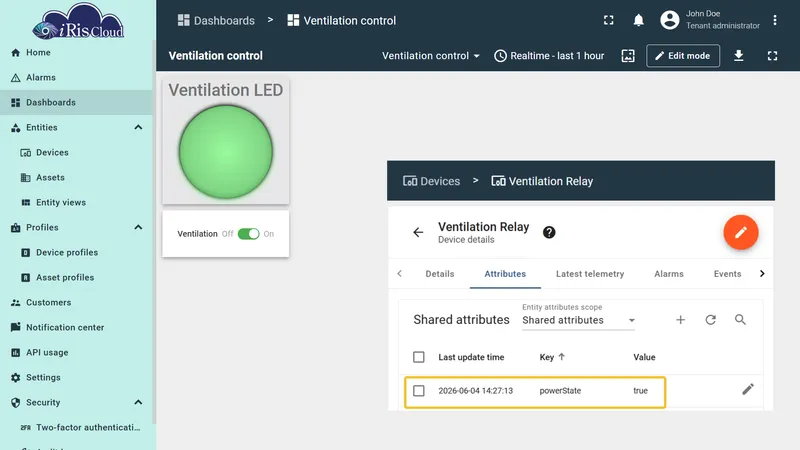Click the 2026-06-04 14:27:13 timestamp
This screenshot has height=450, width=800.
pyautogui.click(x=476, y=391)
